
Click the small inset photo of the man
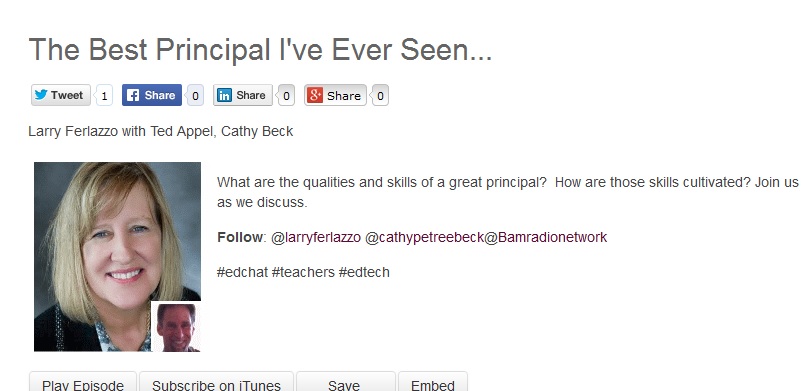176,327
